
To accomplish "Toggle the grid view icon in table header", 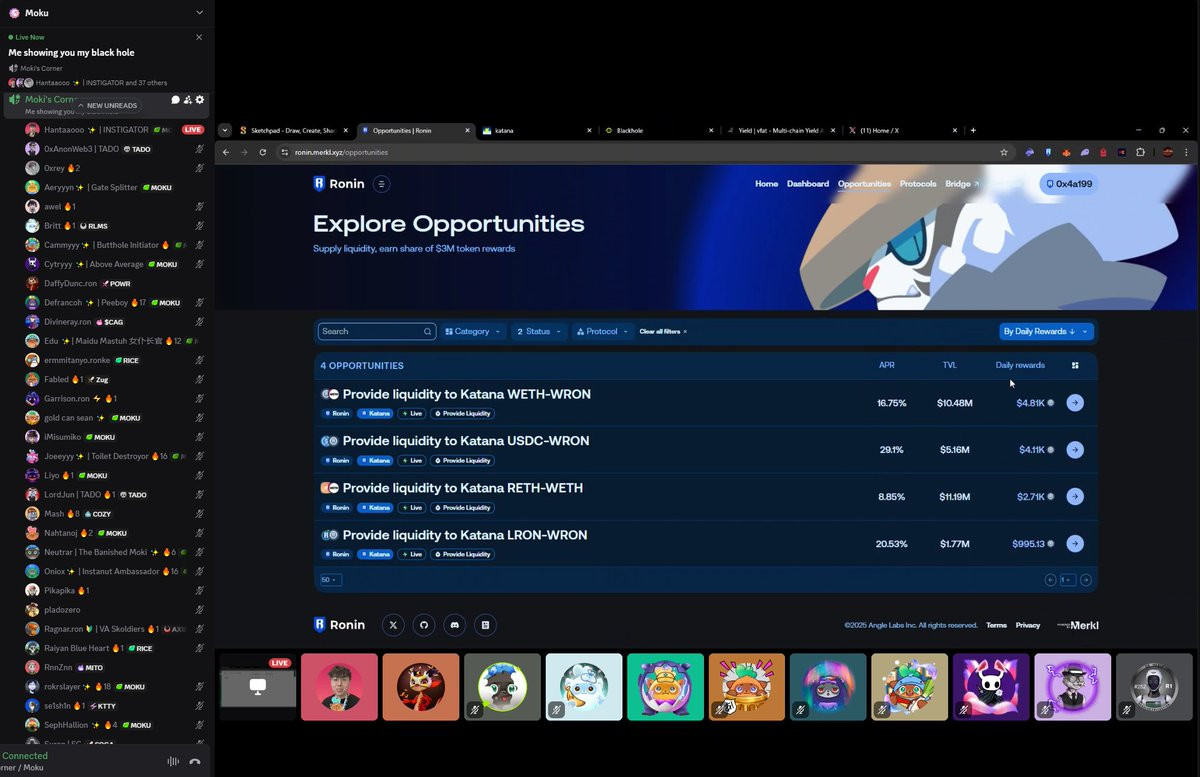I will [x=1075, y=365].
